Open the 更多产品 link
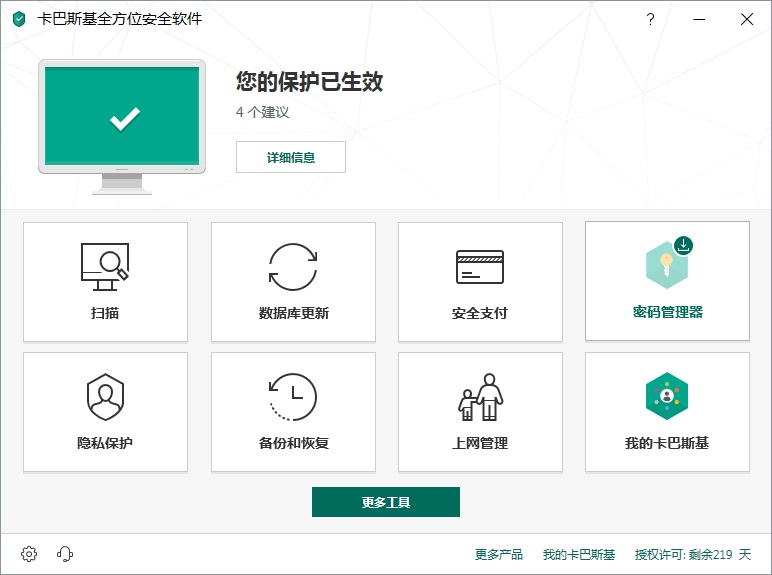Screen dimensions: 772x575 coord(498,554)
